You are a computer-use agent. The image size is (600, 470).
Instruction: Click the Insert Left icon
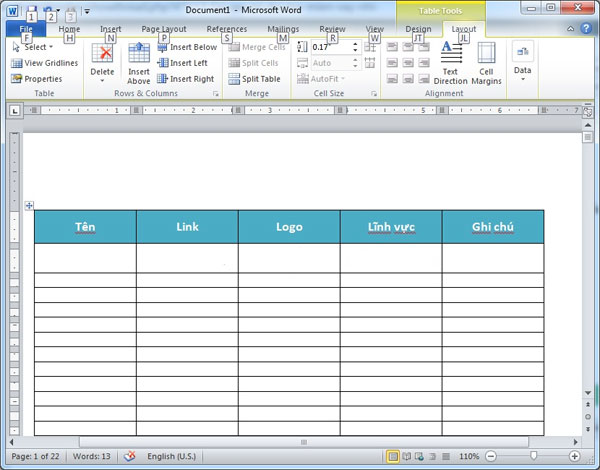(162, 63)
